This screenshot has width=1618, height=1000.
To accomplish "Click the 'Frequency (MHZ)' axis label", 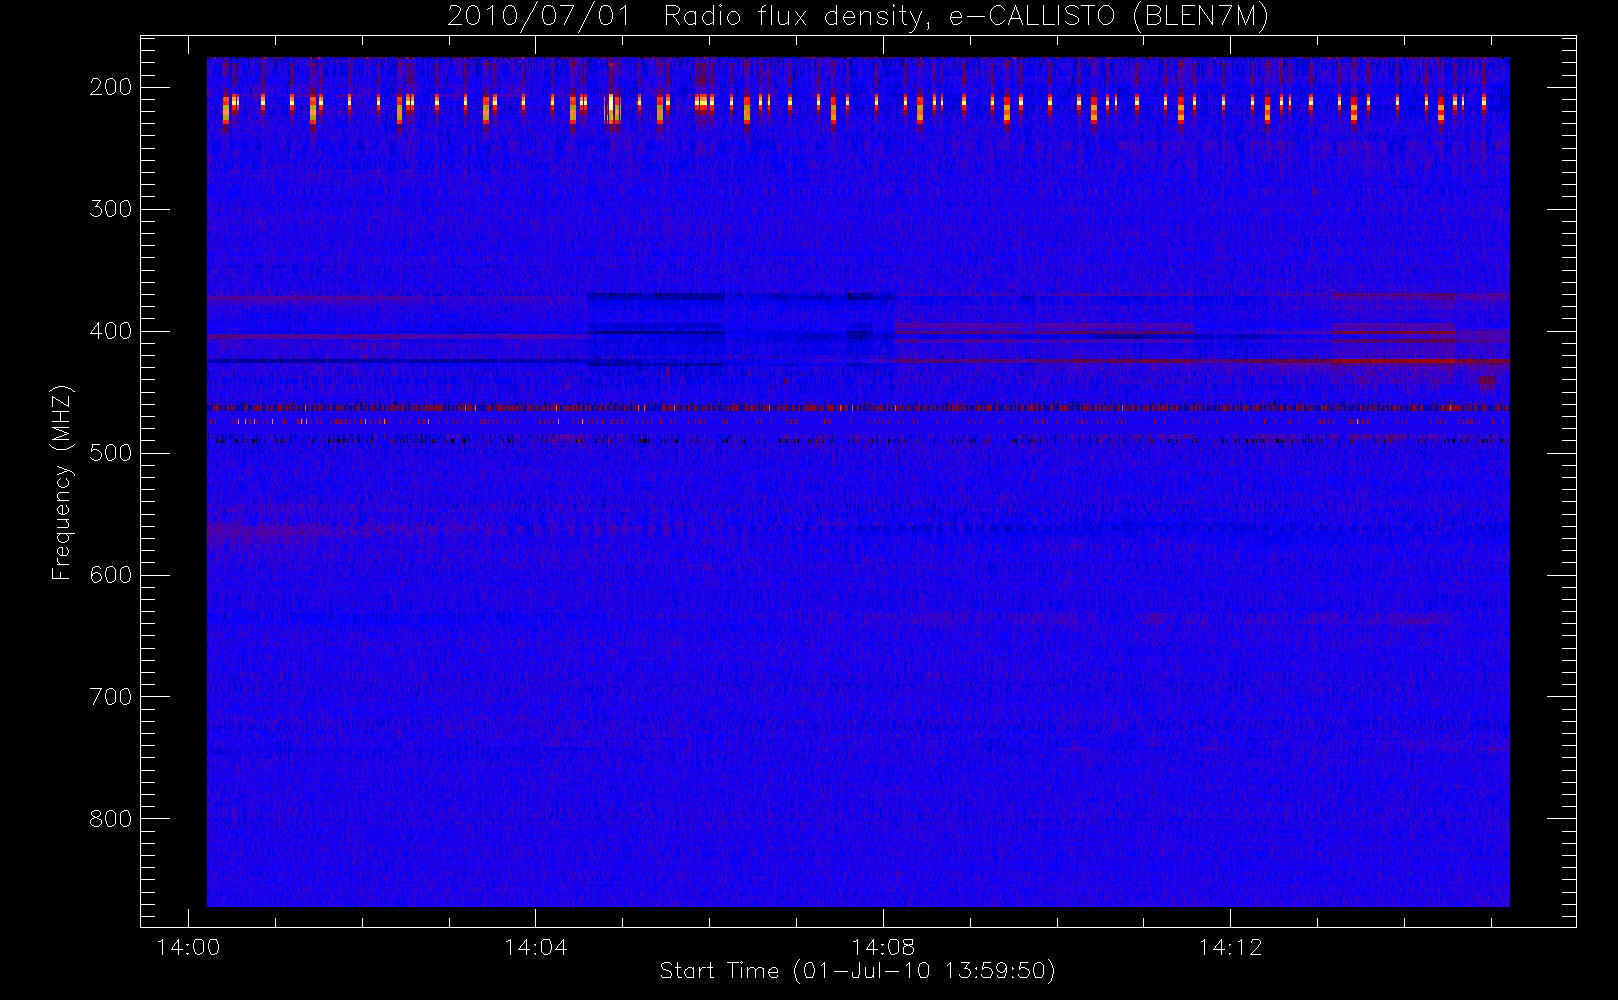I will (x=62, y=482).
